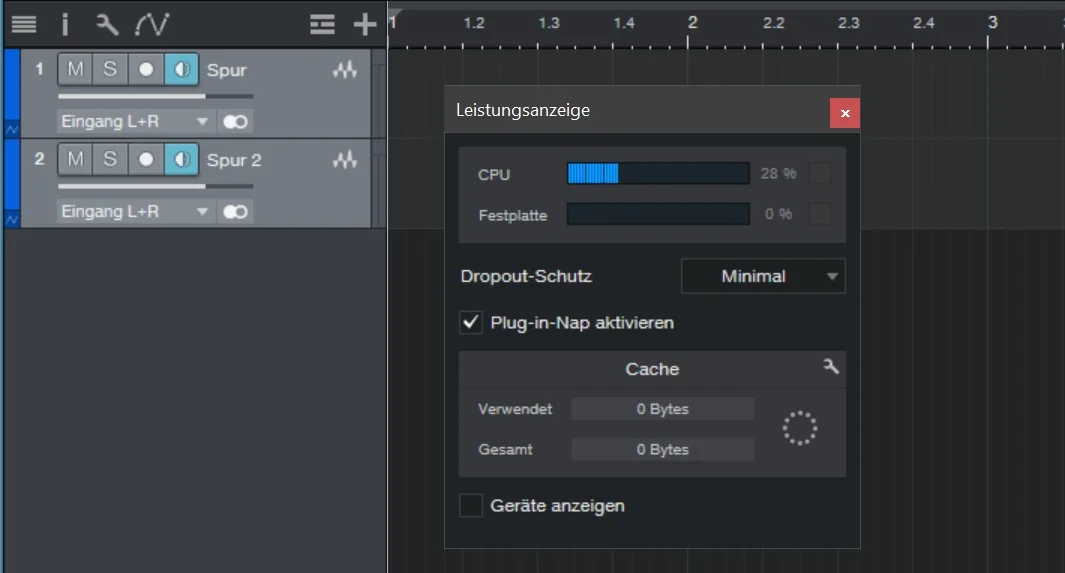Click timeline ruler at 2.4
Image resolution: width=1065 pixels, height=573 pixels.
point(923,24)
